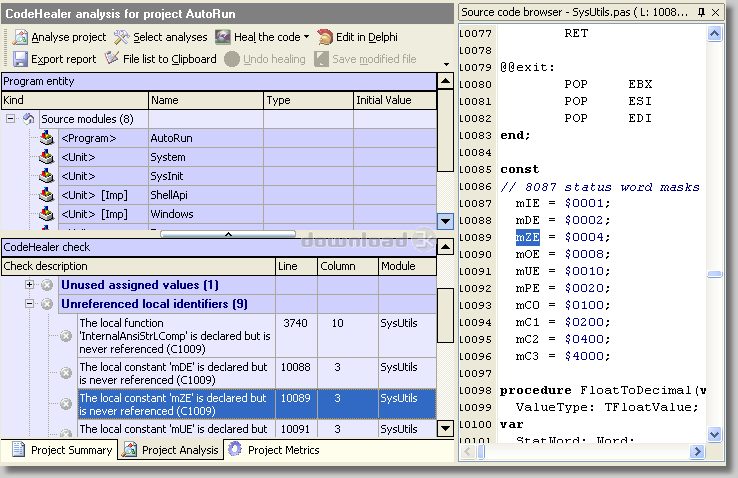The image size is (738, 478).
Task: Select the System unit name
Action: coord(168,157)
